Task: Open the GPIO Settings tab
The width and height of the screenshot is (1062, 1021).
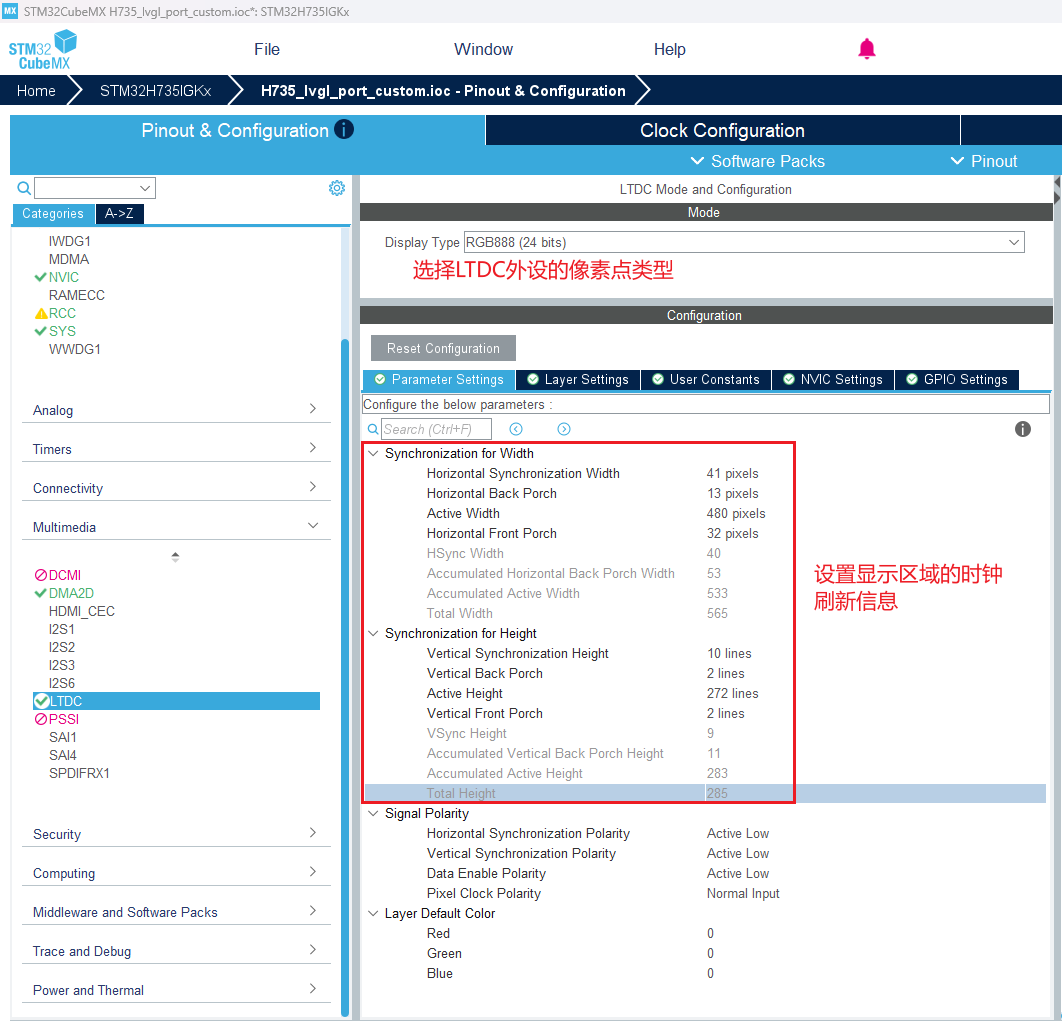Action: (x=956, y=379)
